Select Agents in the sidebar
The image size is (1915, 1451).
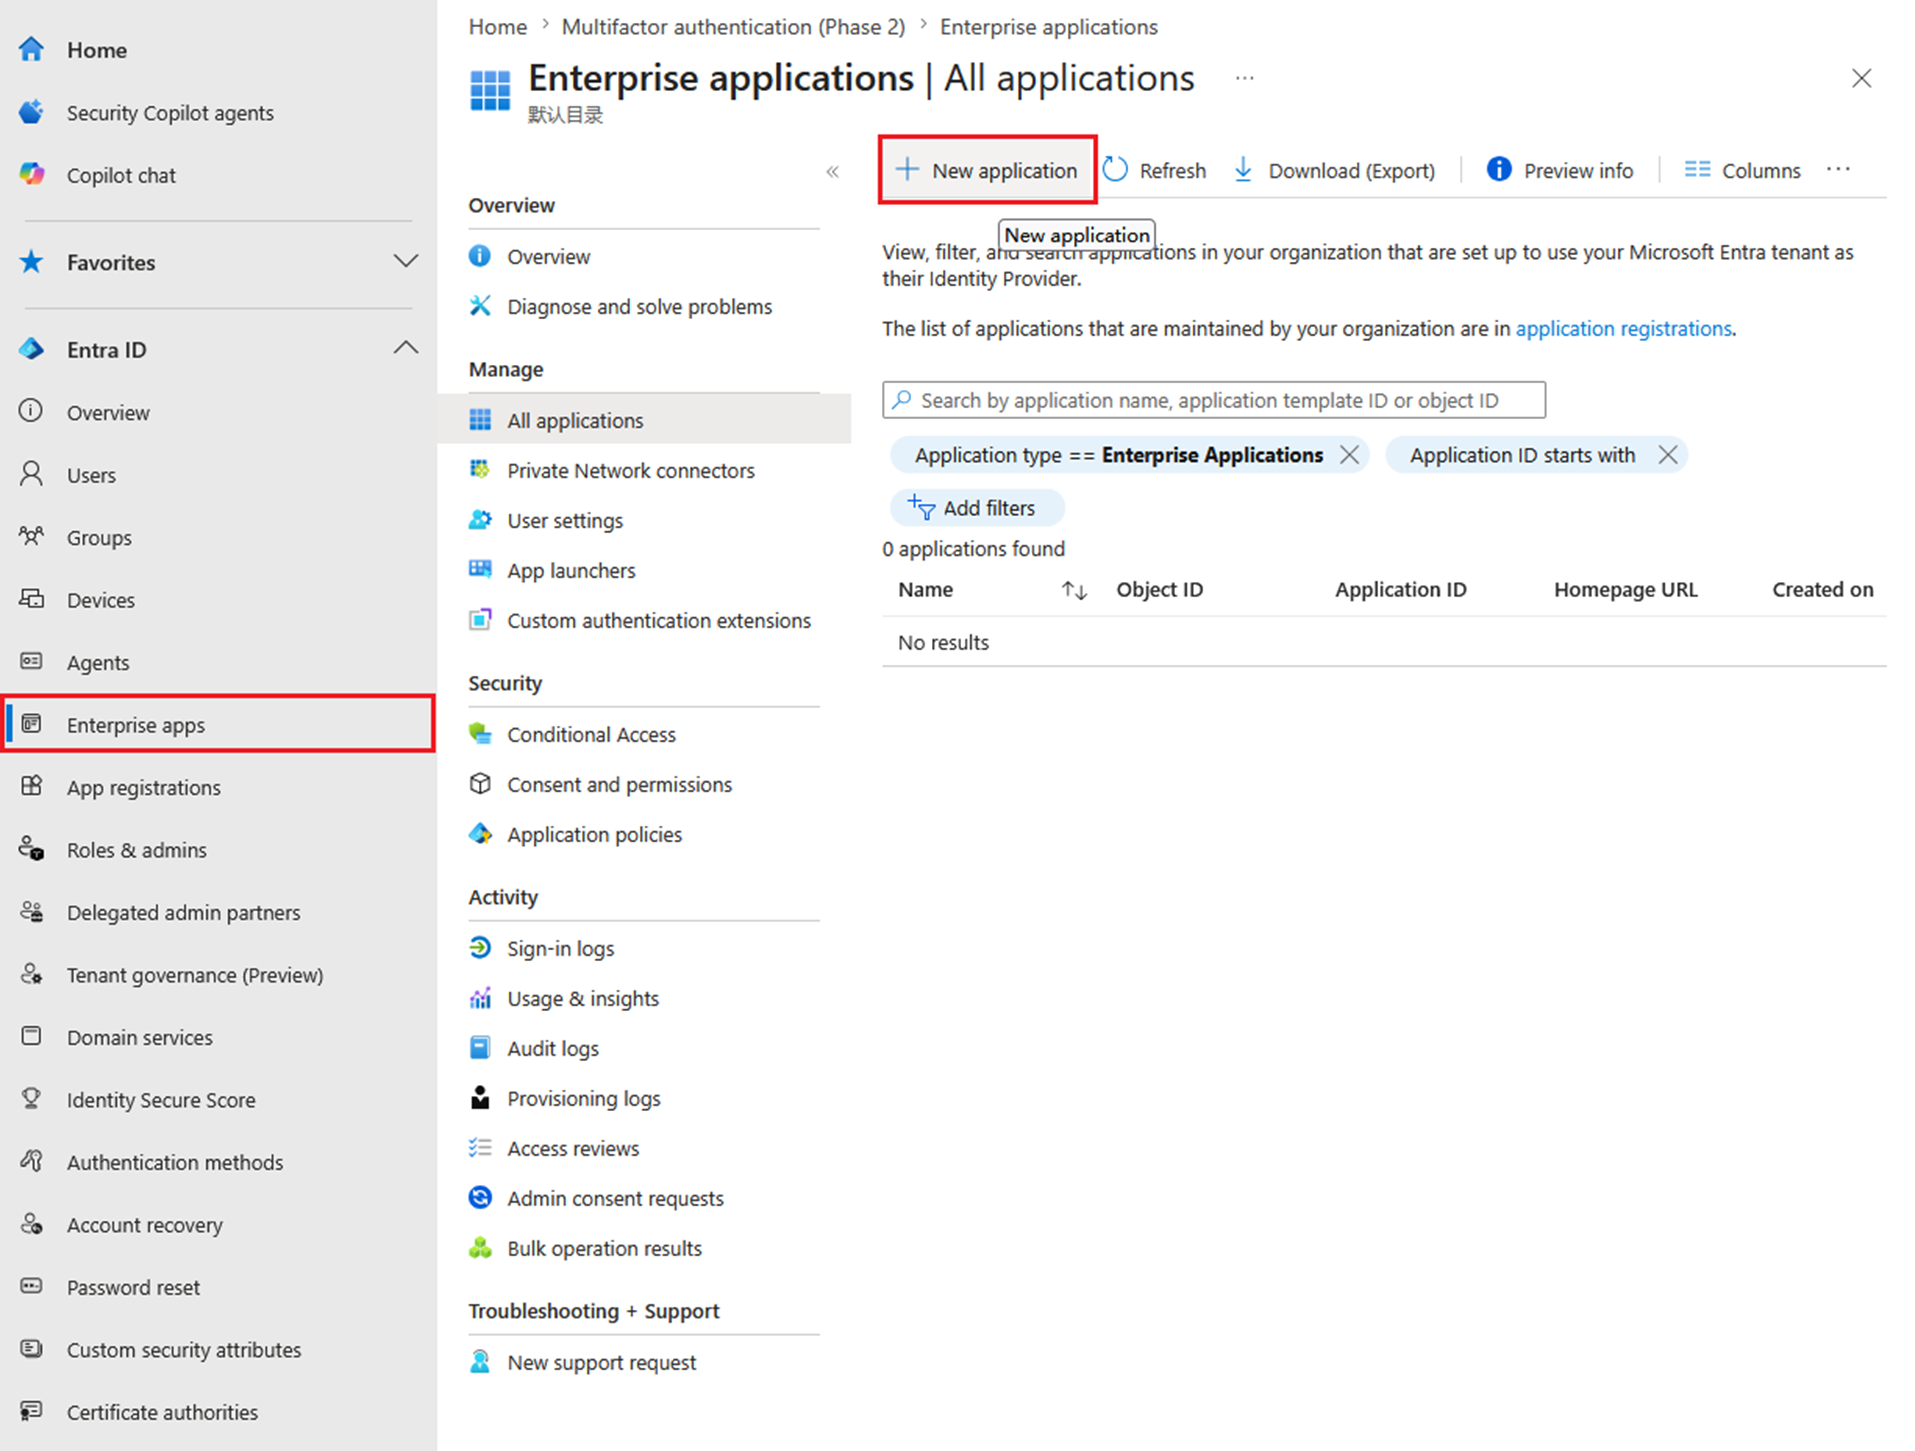(x=97, y=662)
